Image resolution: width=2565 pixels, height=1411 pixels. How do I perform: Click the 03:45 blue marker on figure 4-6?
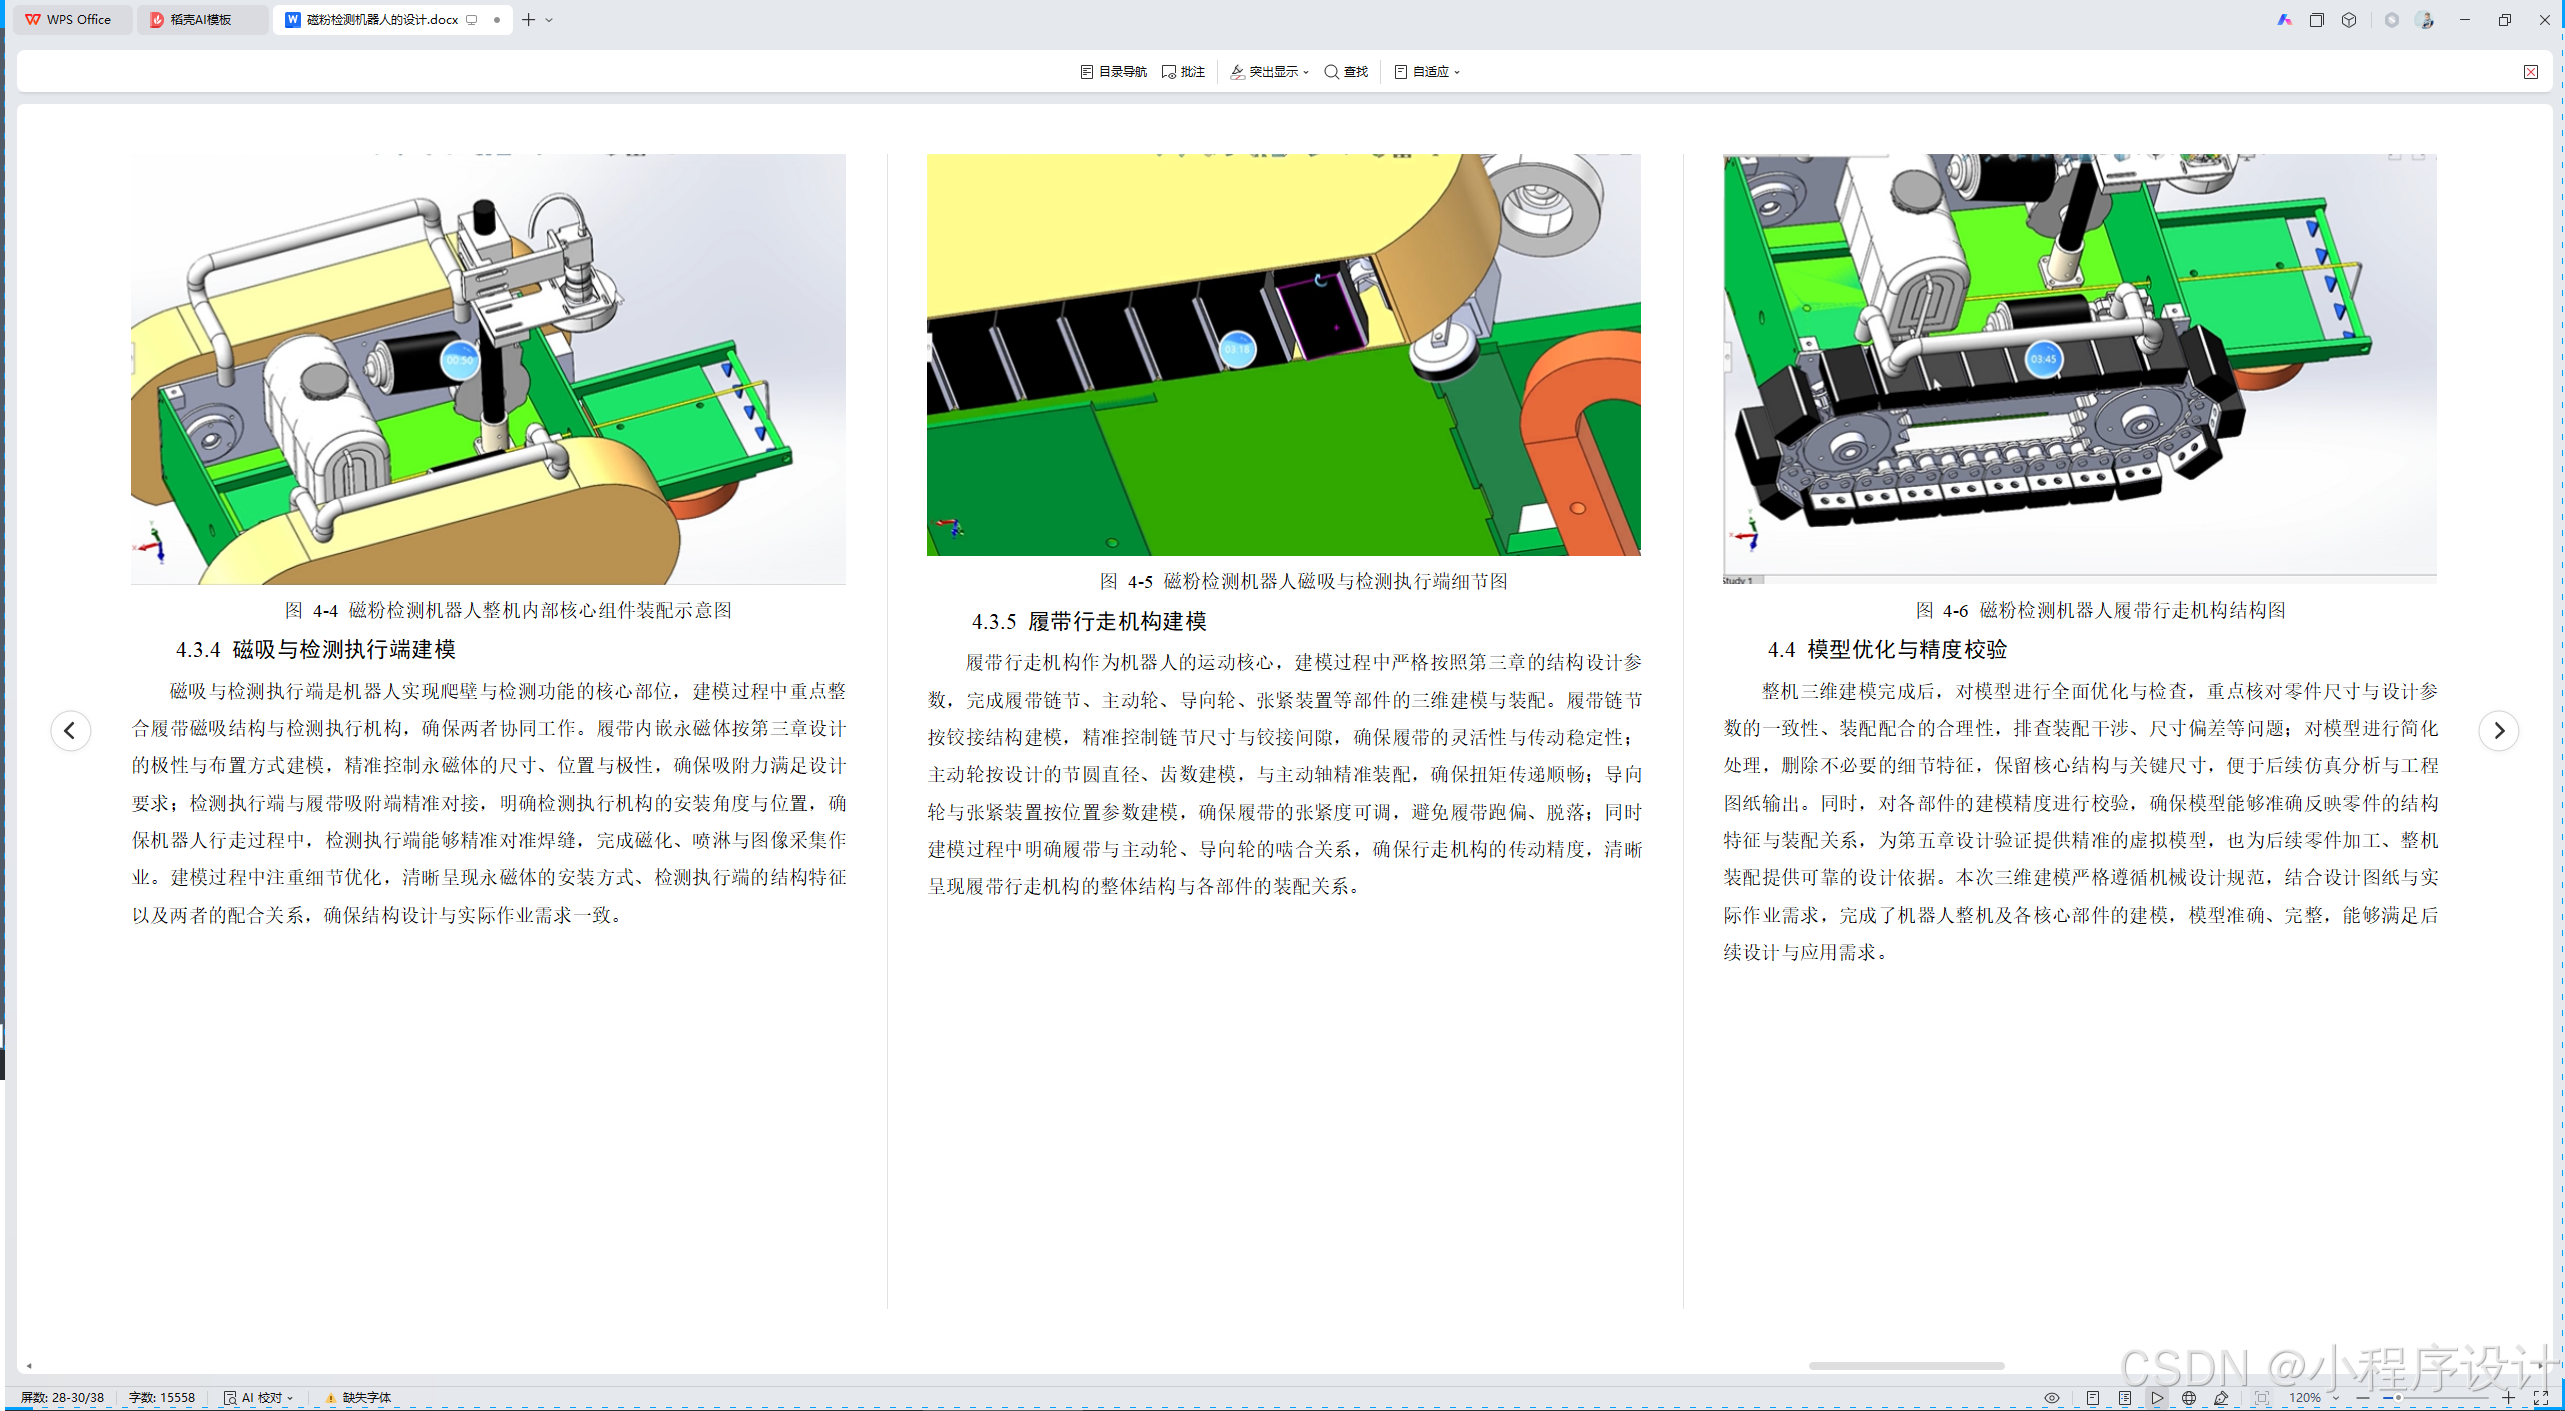(2043, 359)
